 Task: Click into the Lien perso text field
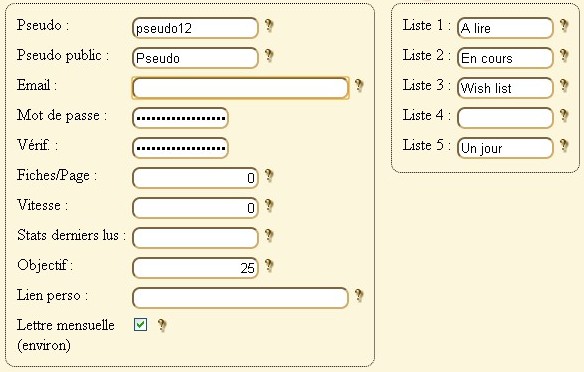240,298
